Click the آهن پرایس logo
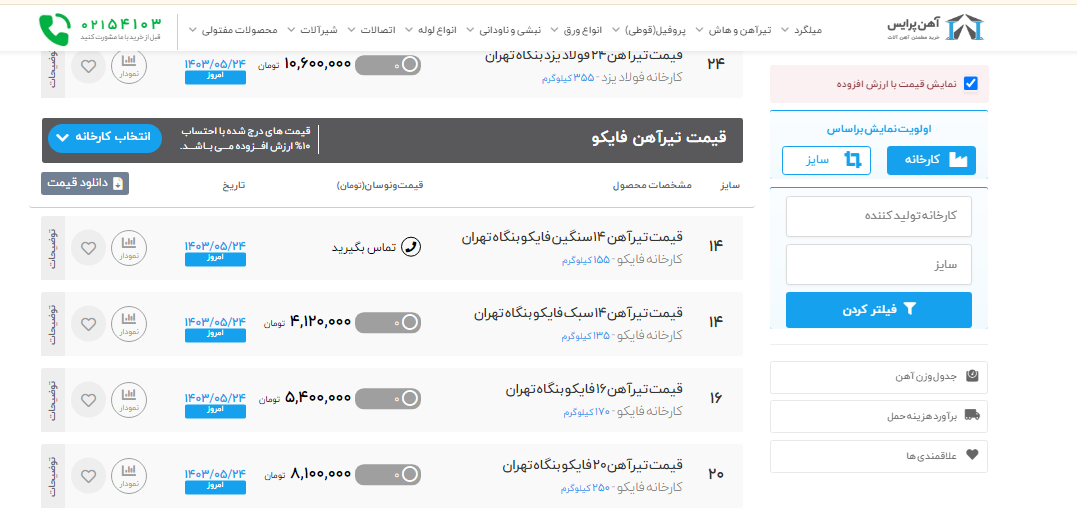 (937, 28)
